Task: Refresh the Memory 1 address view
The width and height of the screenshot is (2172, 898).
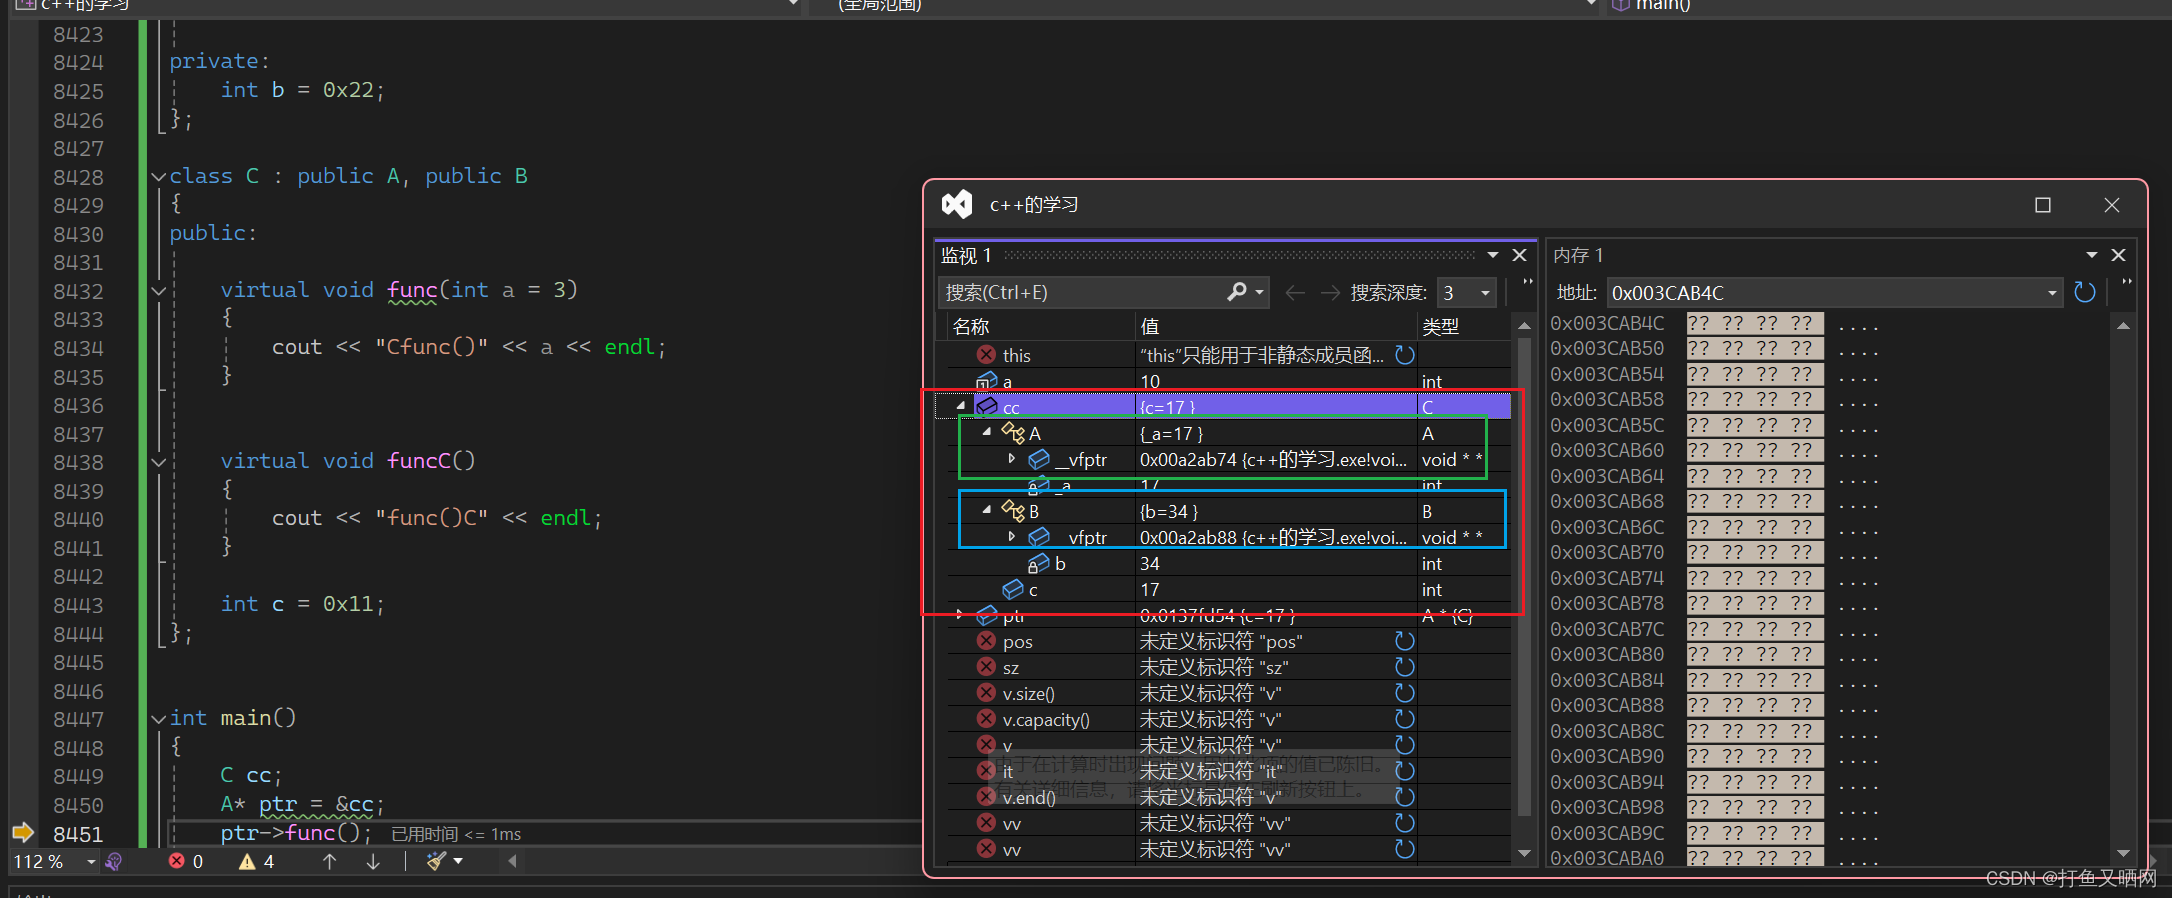Action: pyautogui.click(x=2085, y=292)
